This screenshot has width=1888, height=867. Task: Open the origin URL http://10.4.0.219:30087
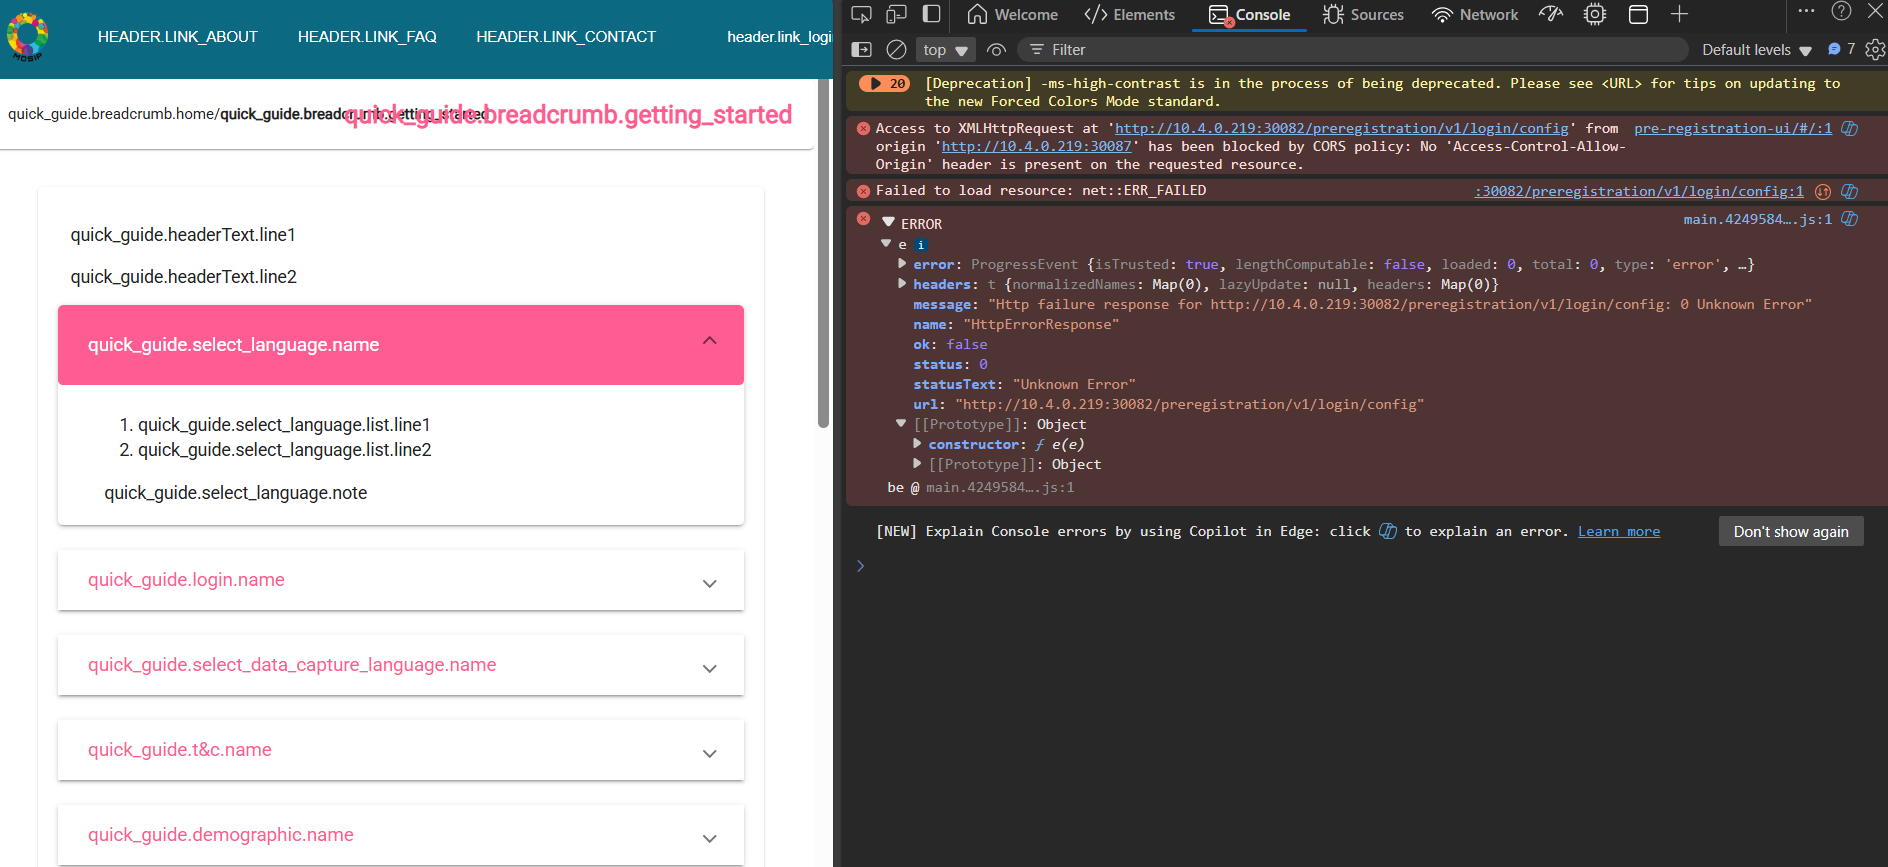click(1036, 146)
